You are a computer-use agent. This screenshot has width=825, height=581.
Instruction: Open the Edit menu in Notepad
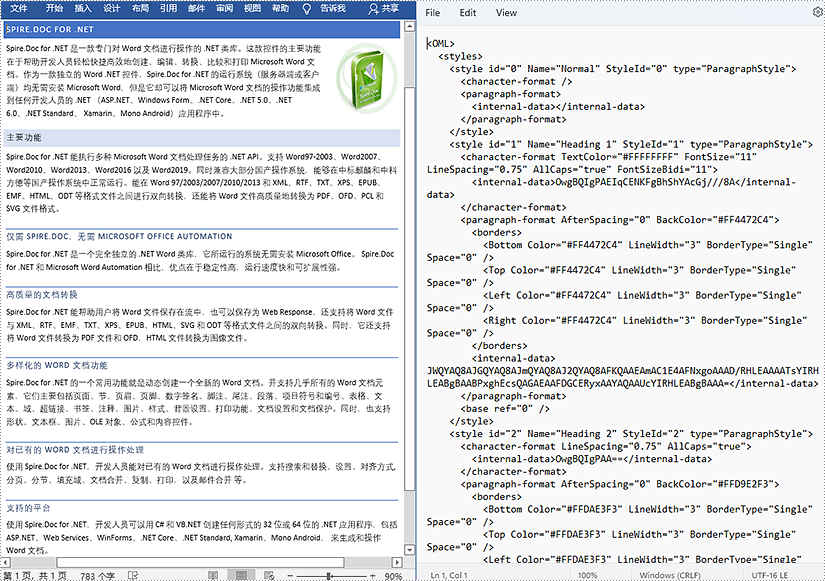467,13
